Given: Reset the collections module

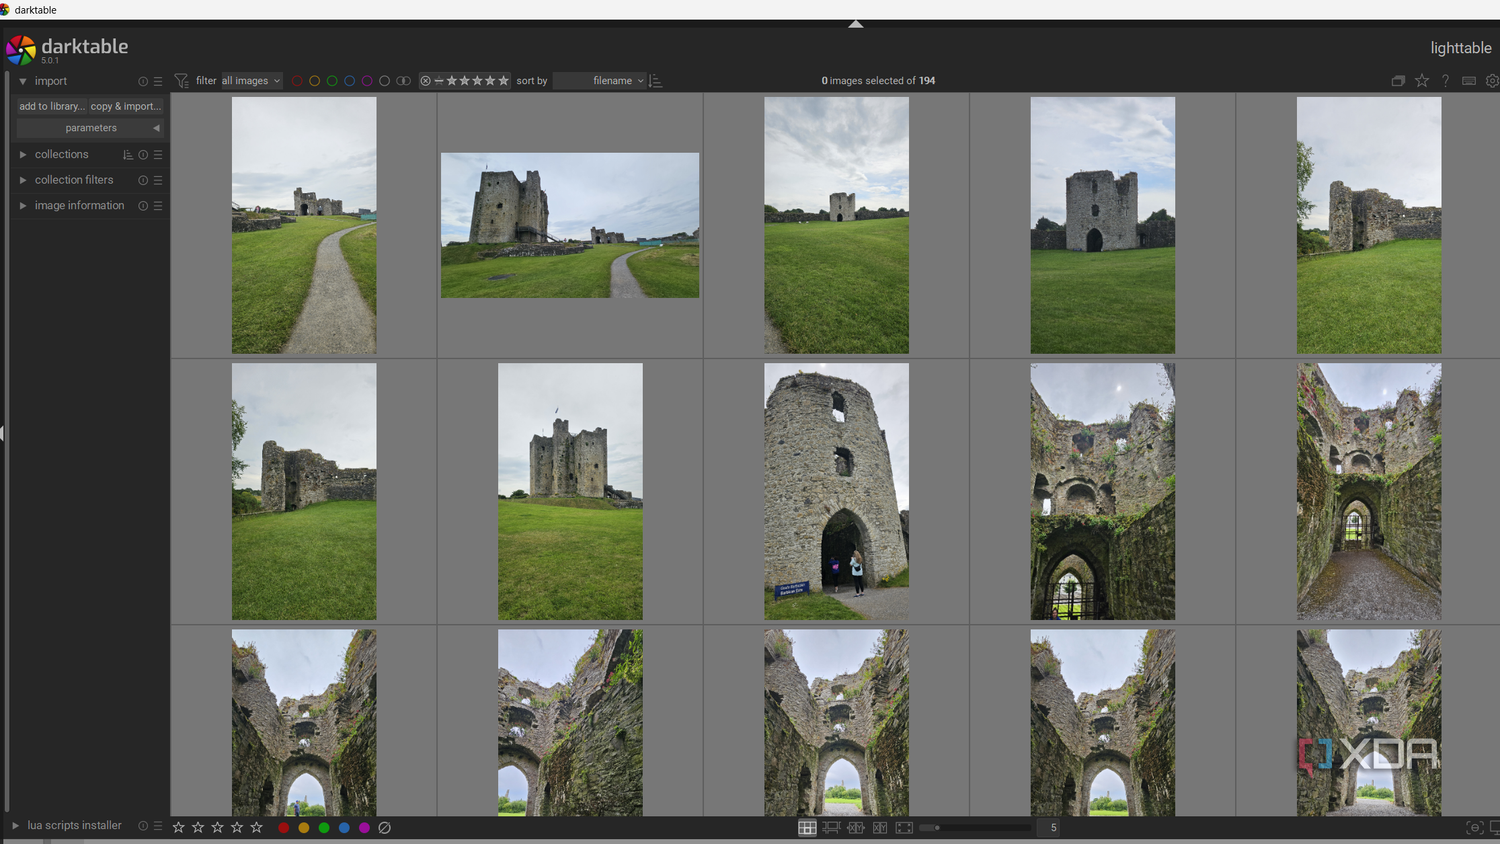Looking at the screenshot, I should coord(143,154).
